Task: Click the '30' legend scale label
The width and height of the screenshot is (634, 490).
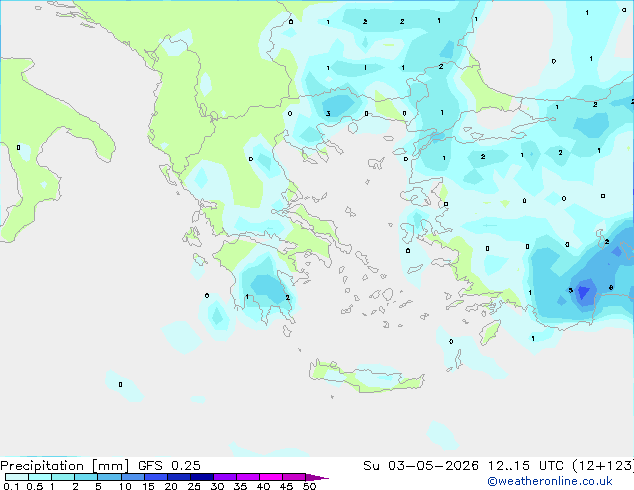Action: (x=217, y=486)
